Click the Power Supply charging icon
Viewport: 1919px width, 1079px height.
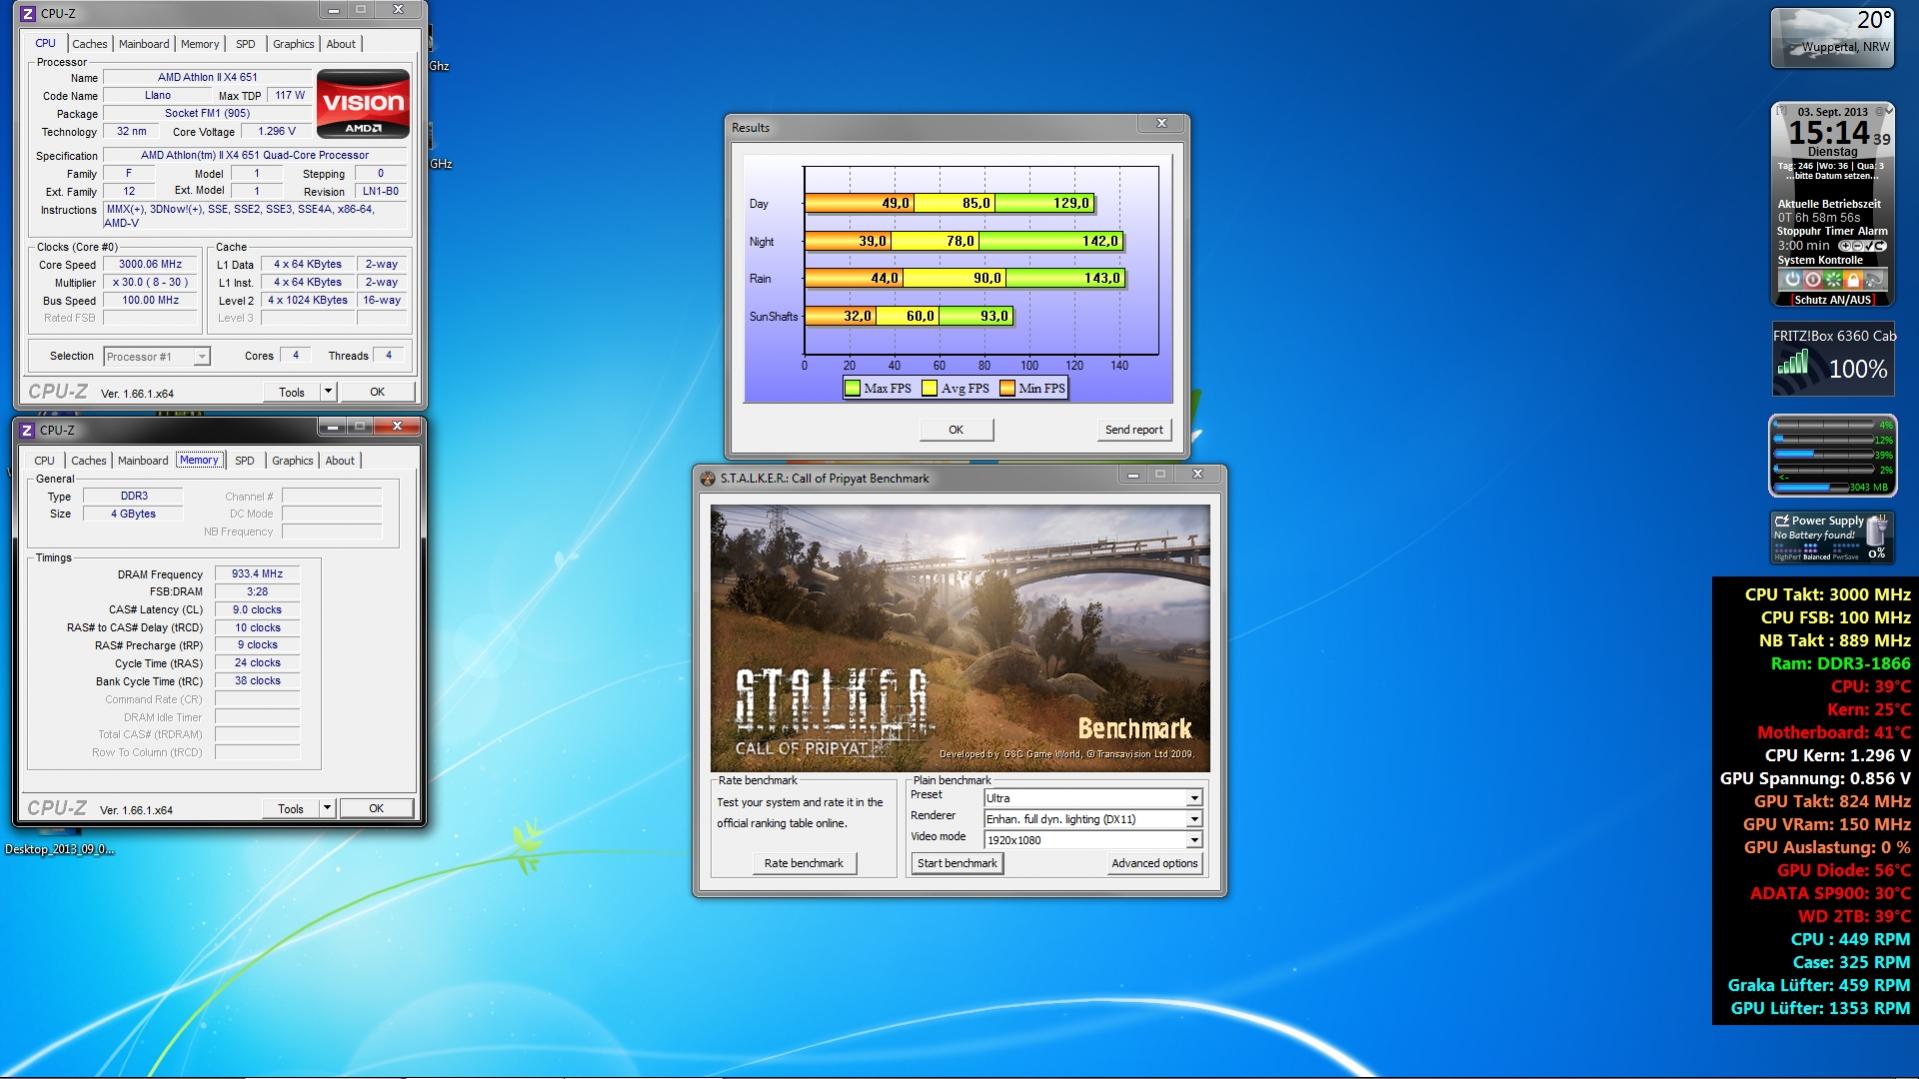[x=1782, y=521]
